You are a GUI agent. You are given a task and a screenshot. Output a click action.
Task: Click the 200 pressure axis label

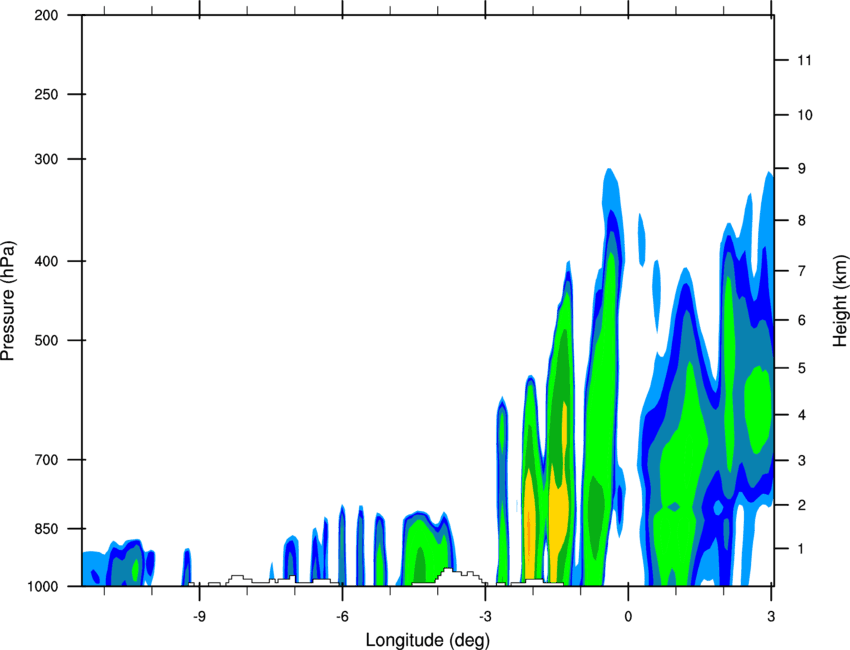[46, 15]
